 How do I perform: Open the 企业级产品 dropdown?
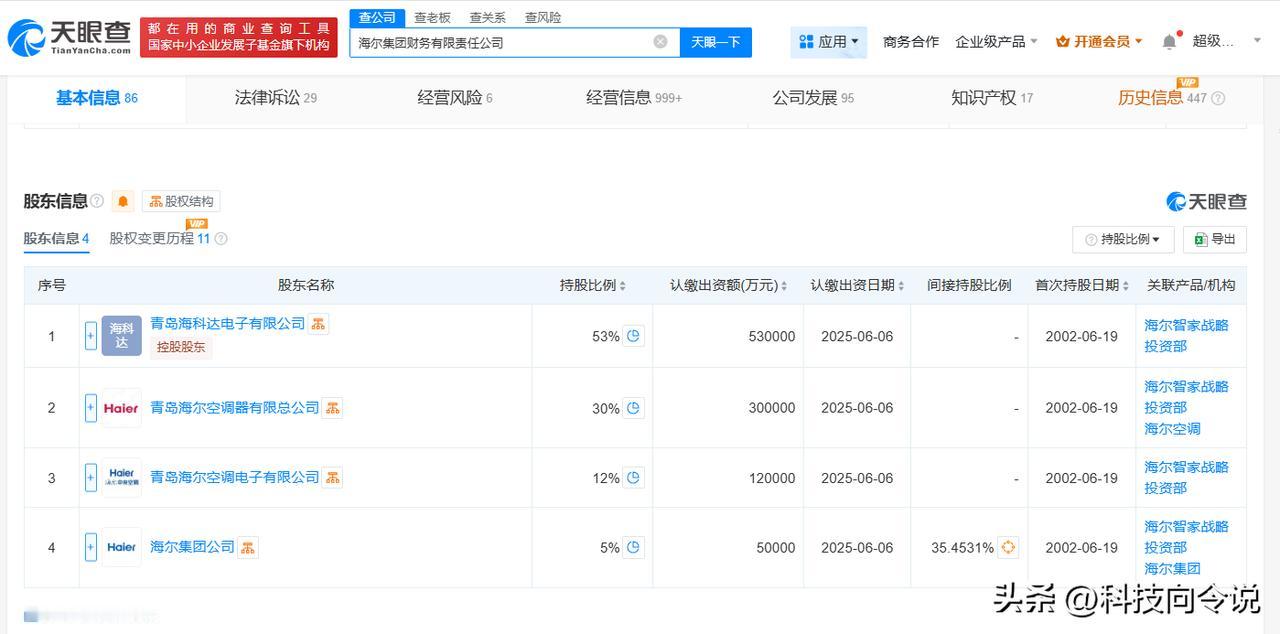click(x=996, y=42)
